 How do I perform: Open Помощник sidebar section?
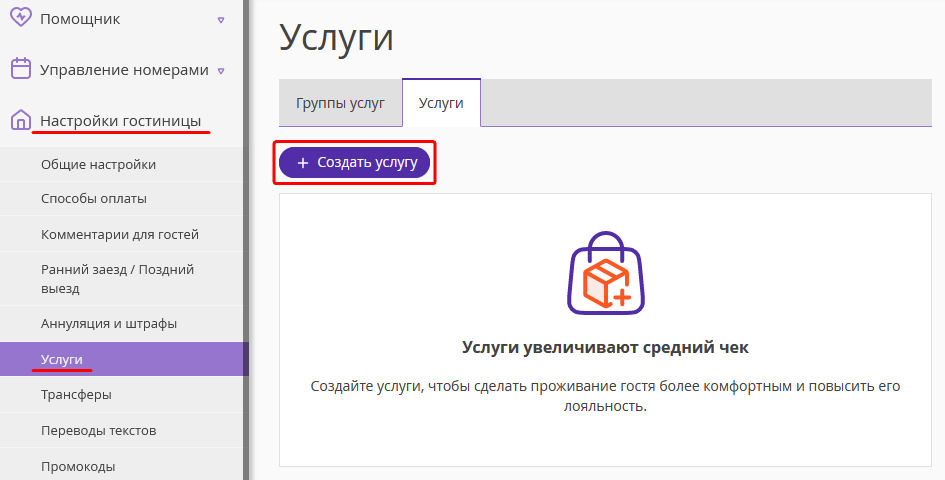[80, 19]
